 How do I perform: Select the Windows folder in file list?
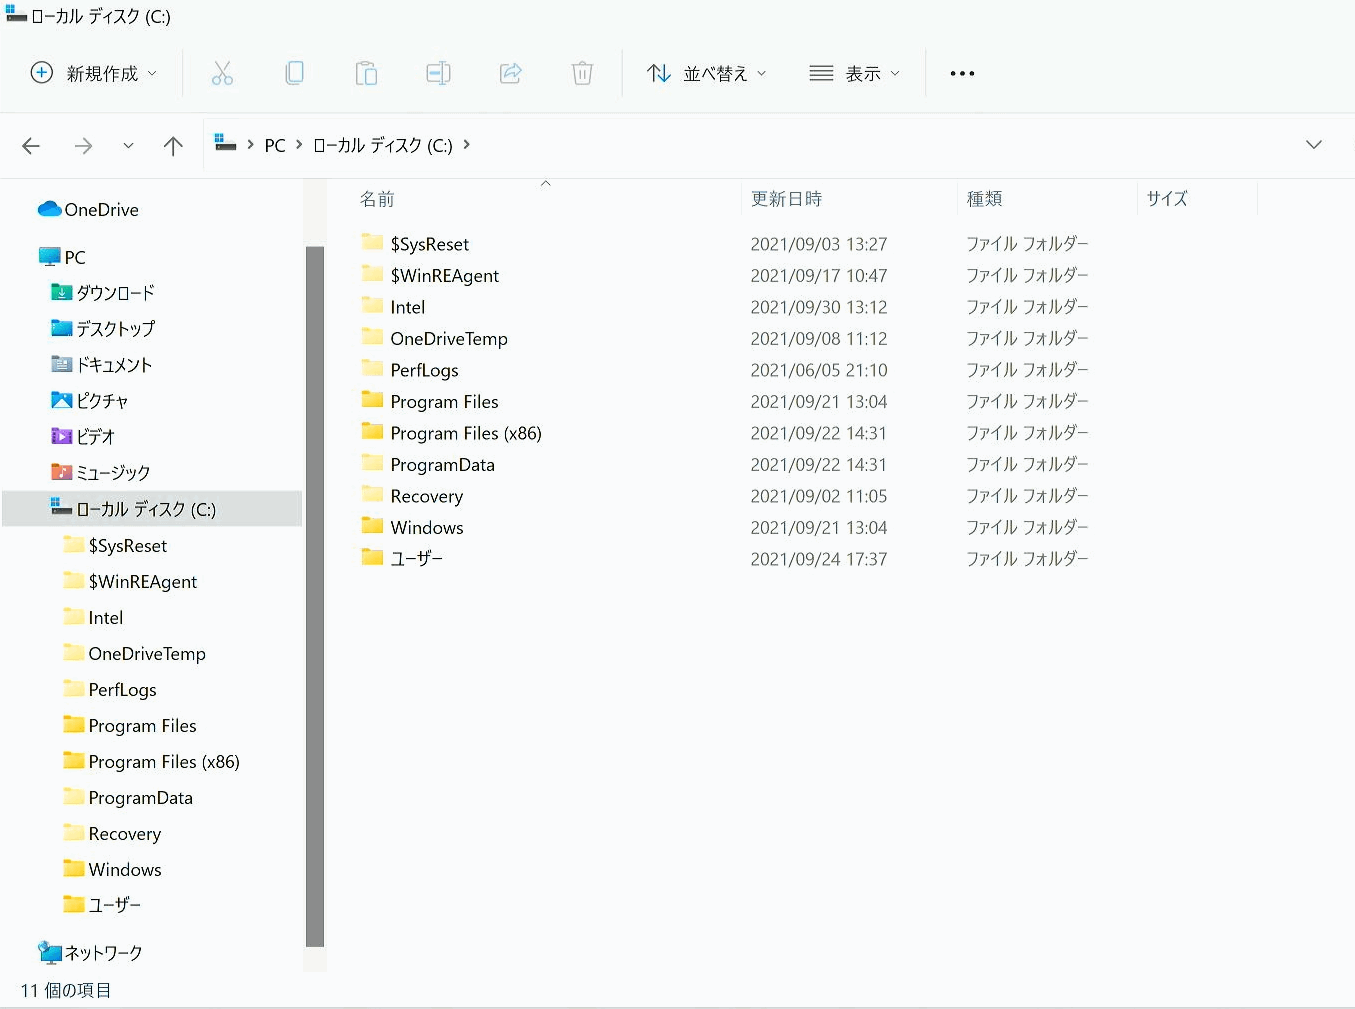[412, 528]
